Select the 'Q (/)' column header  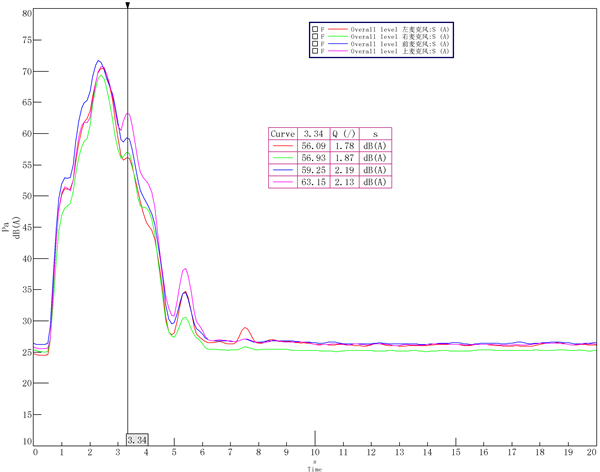tap(343, 133)
